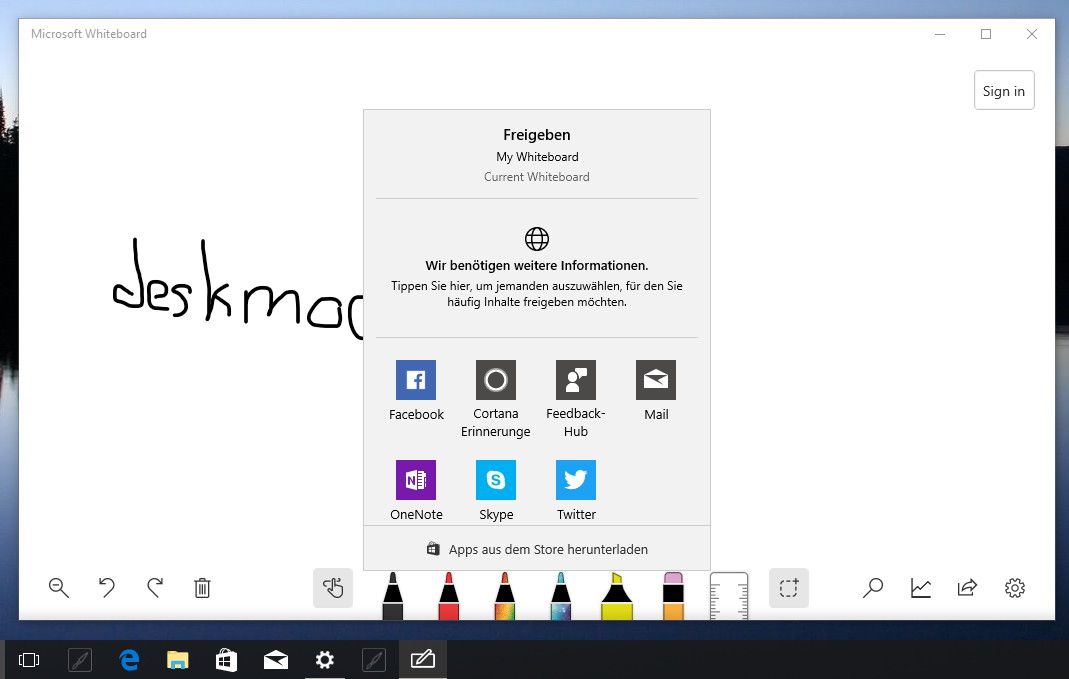Share the whiteboard to Facebook
Viewport: 1069px width, 679px height.
coord(416,390)
